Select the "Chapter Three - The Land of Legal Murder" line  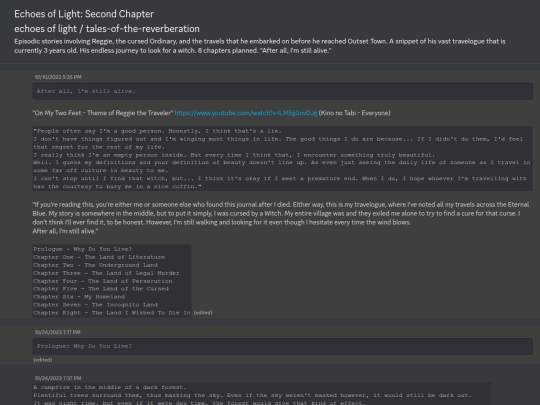pyautogui.click(x=106, y=273)
